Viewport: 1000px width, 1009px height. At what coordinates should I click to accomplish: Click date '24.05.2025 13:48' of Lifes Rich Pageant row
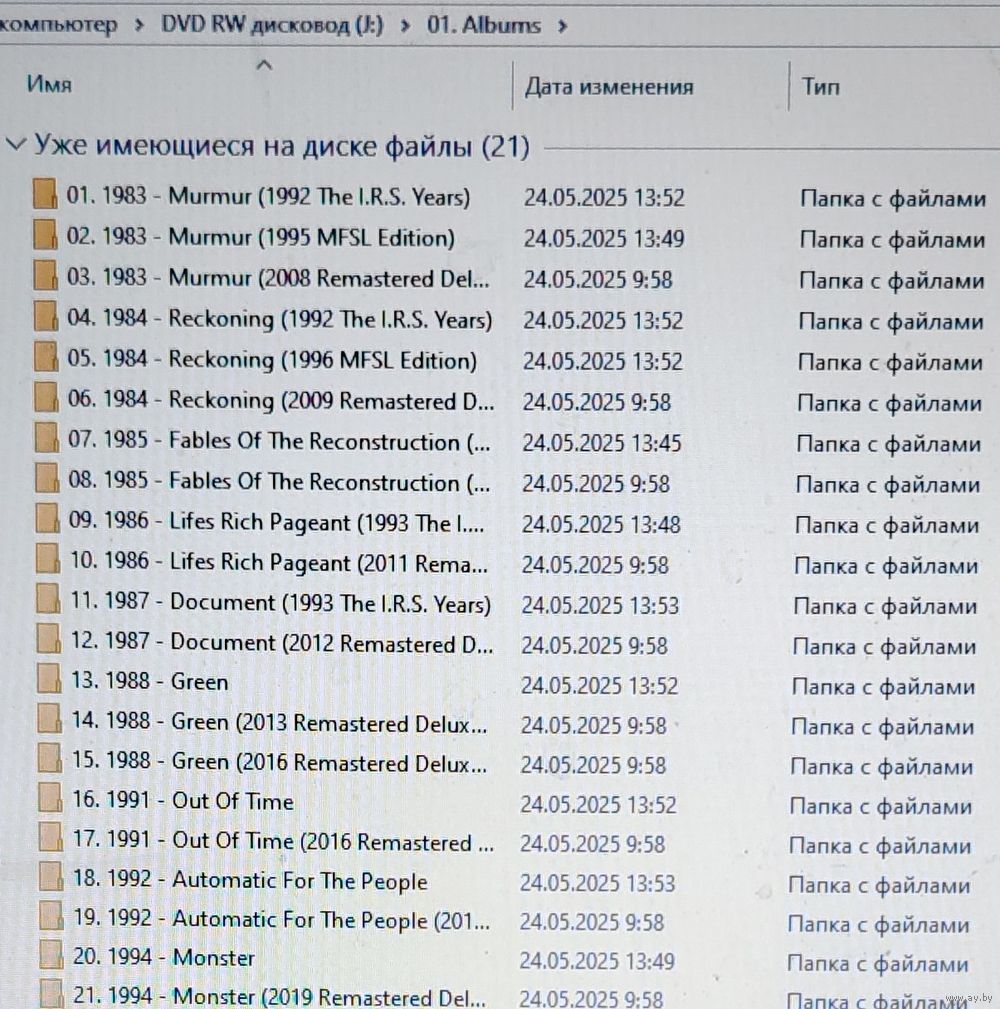tap(601, 524)
